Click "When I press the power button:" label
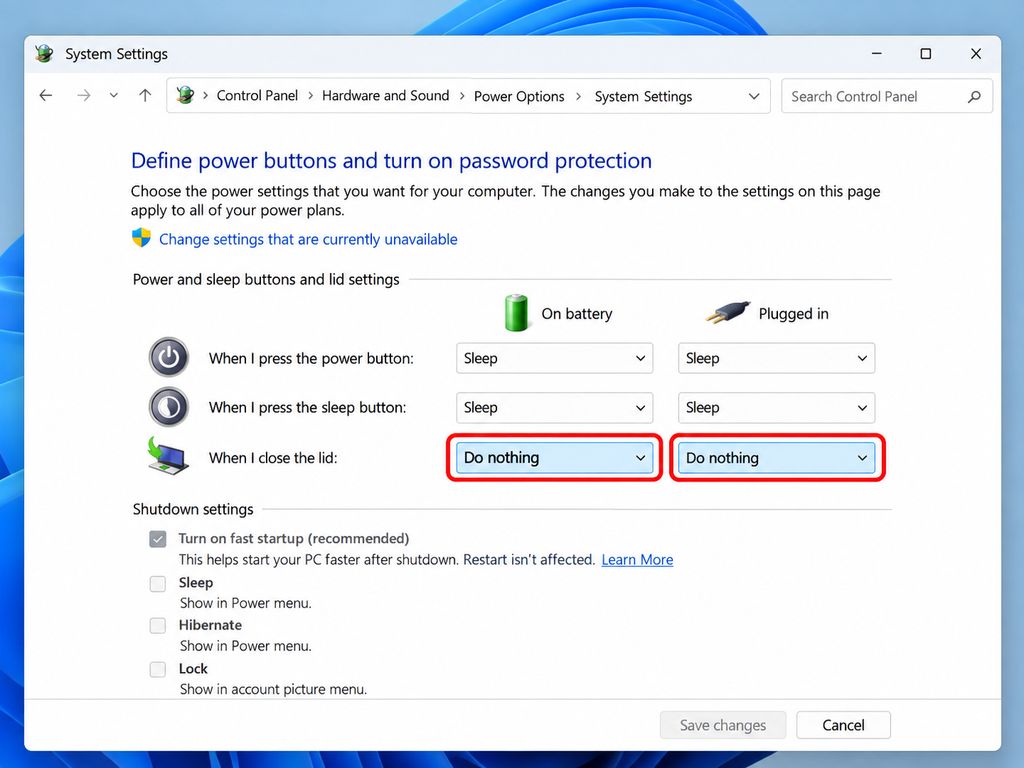 coord(311,359)
